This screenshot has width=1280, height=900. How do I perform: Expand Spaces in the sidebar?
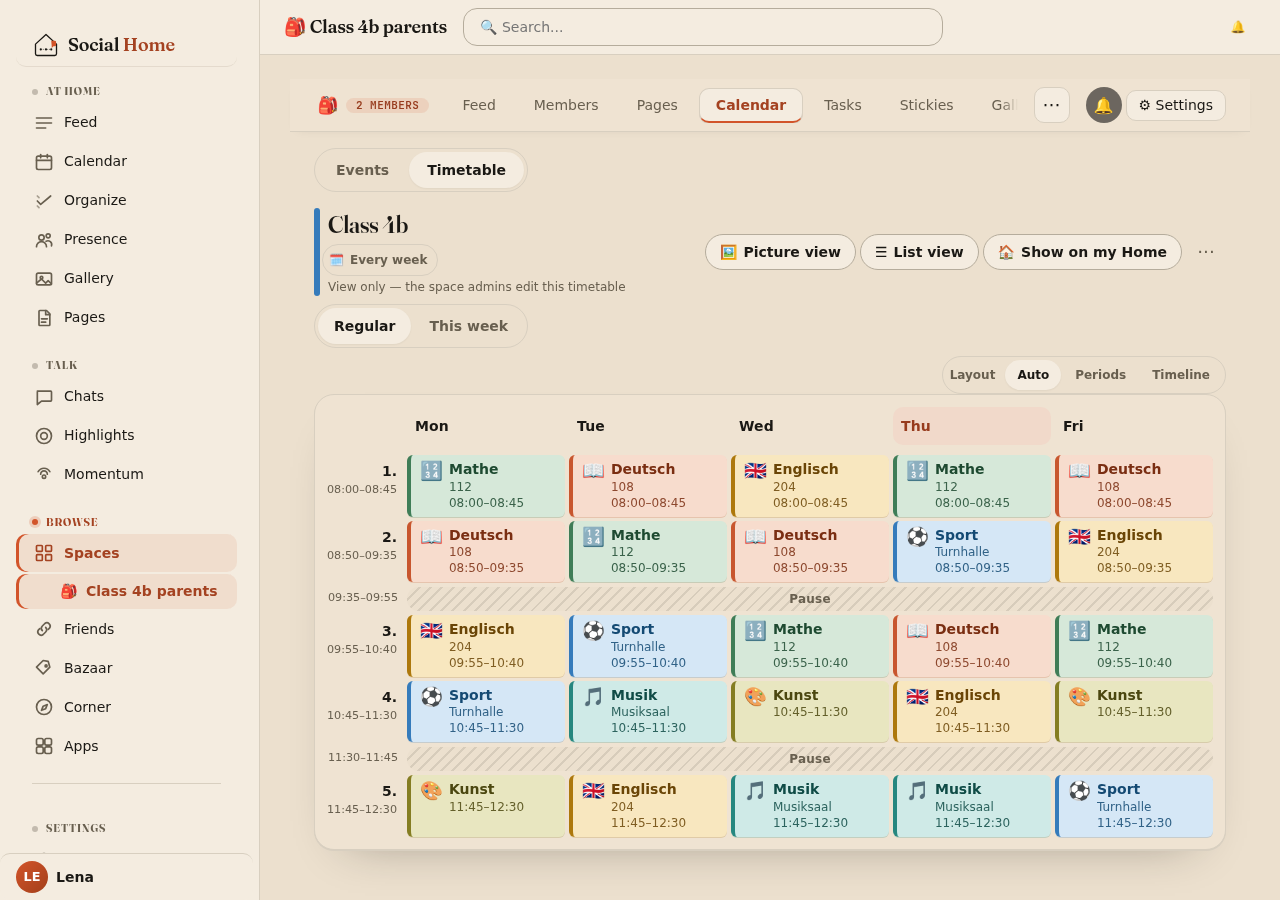coord(126,553)
